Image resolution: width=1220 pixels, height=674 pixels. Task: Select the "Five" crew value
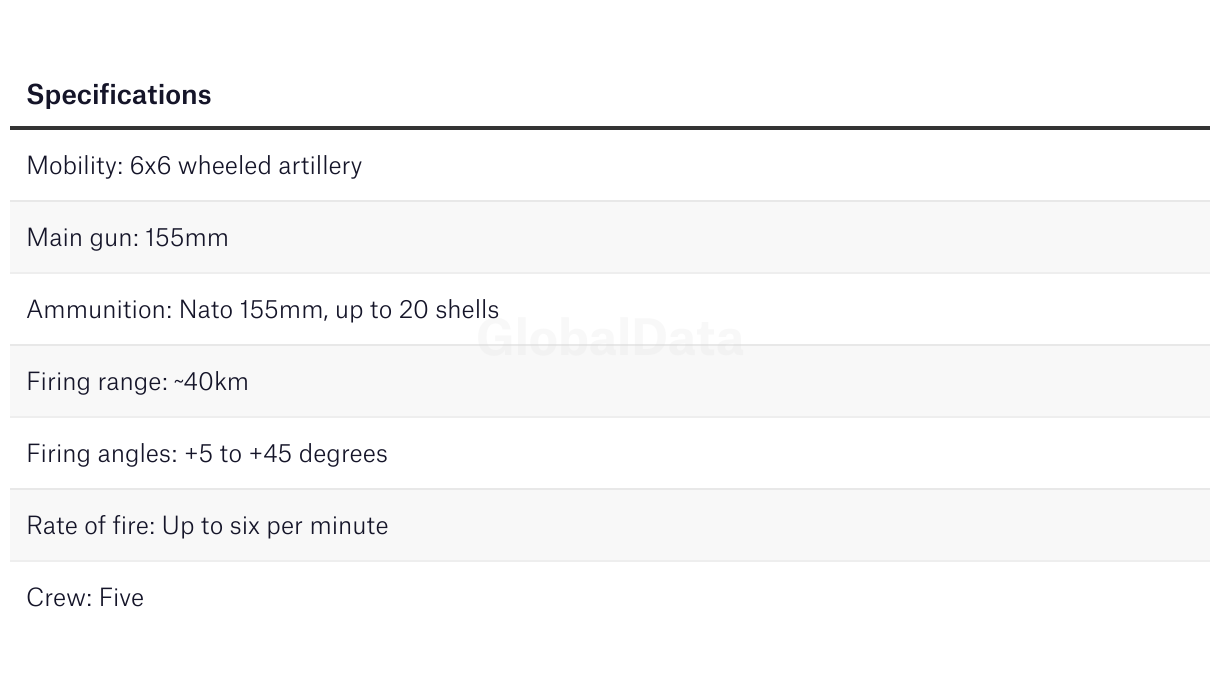pos(122,598)
